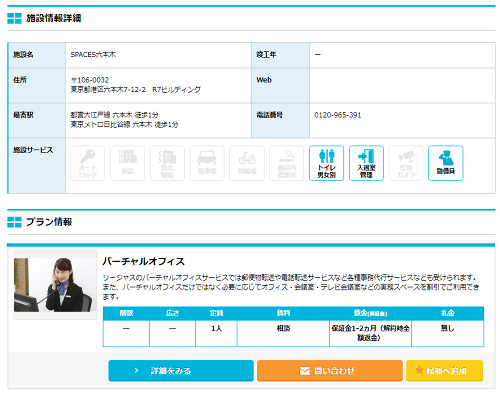Screen dimensions: 500x394
Task: Click the 敷金 column header
Action: pos(370,313)
